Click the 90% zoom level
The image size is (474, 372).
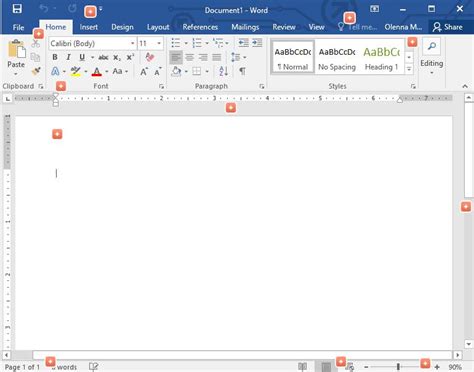[455, 367]
